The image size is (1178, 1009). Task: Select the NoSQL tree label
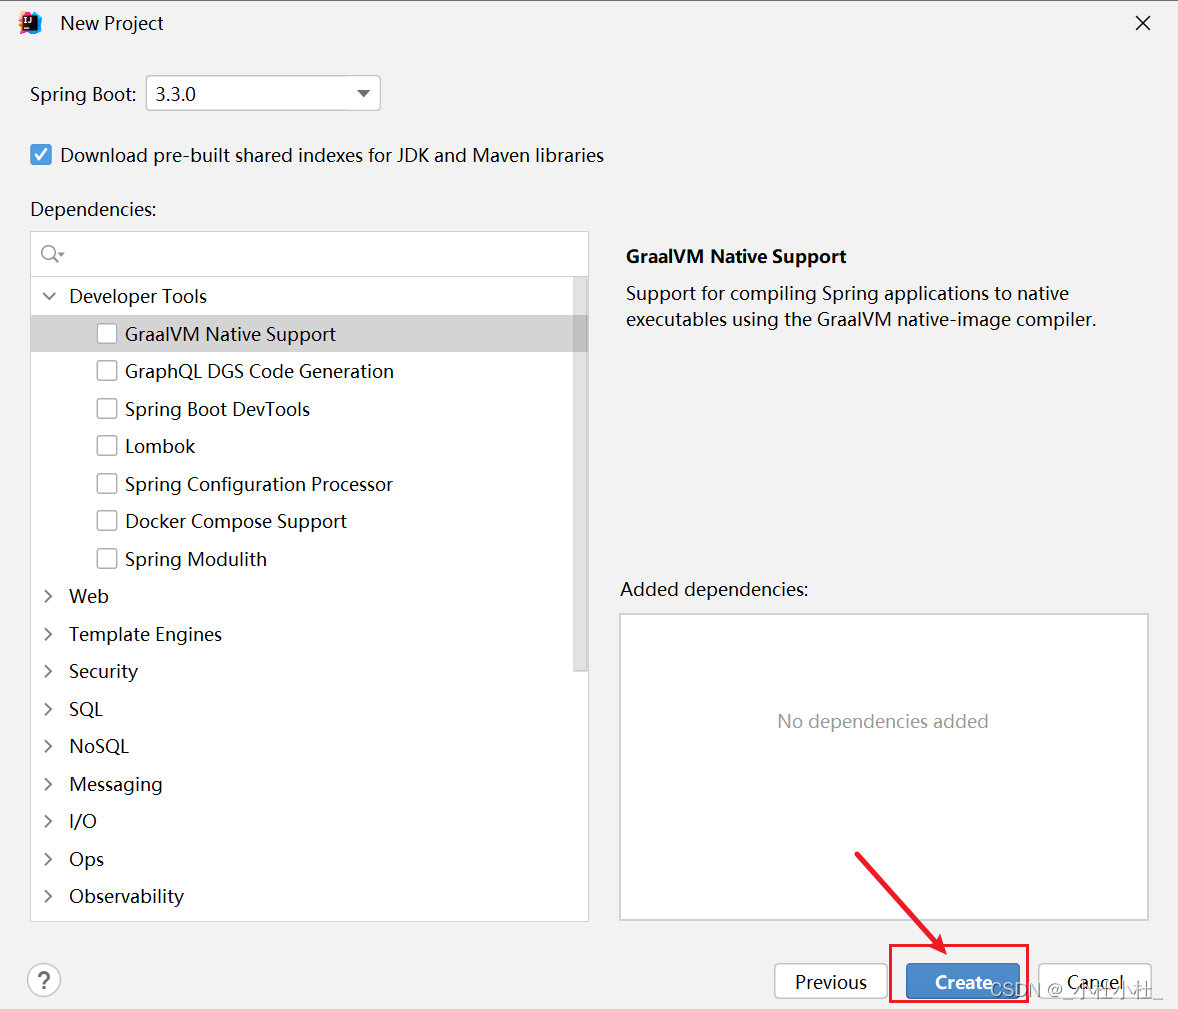coord(99,746)
